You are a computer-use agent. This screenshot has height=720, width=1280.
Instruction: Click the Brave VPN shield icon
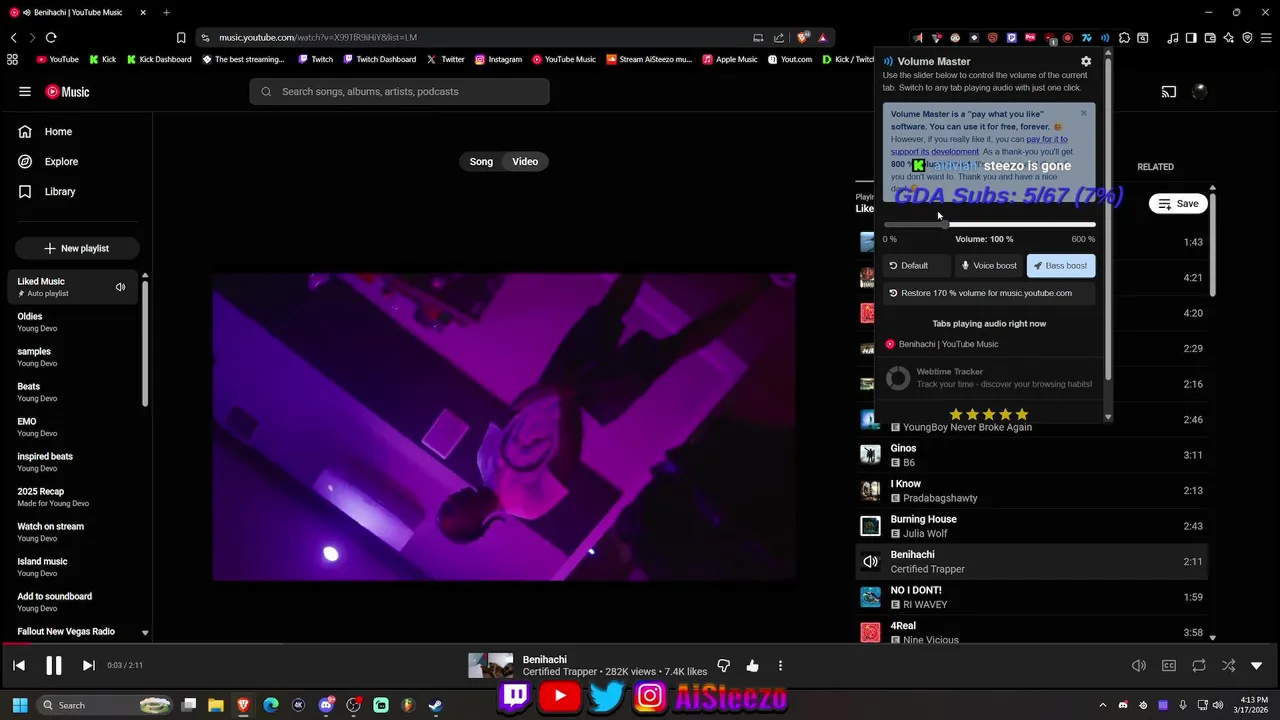[x=1247, y=38]
